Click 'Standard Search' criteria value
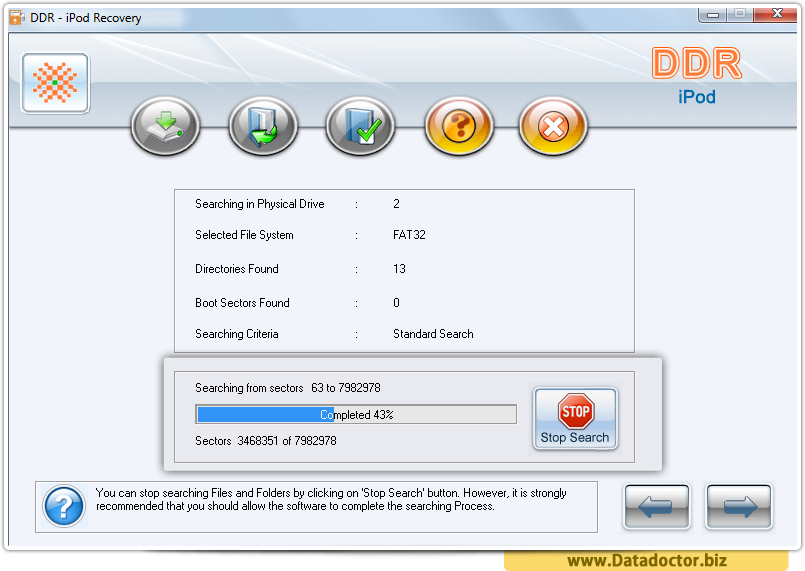 click(x=433, y=334)
